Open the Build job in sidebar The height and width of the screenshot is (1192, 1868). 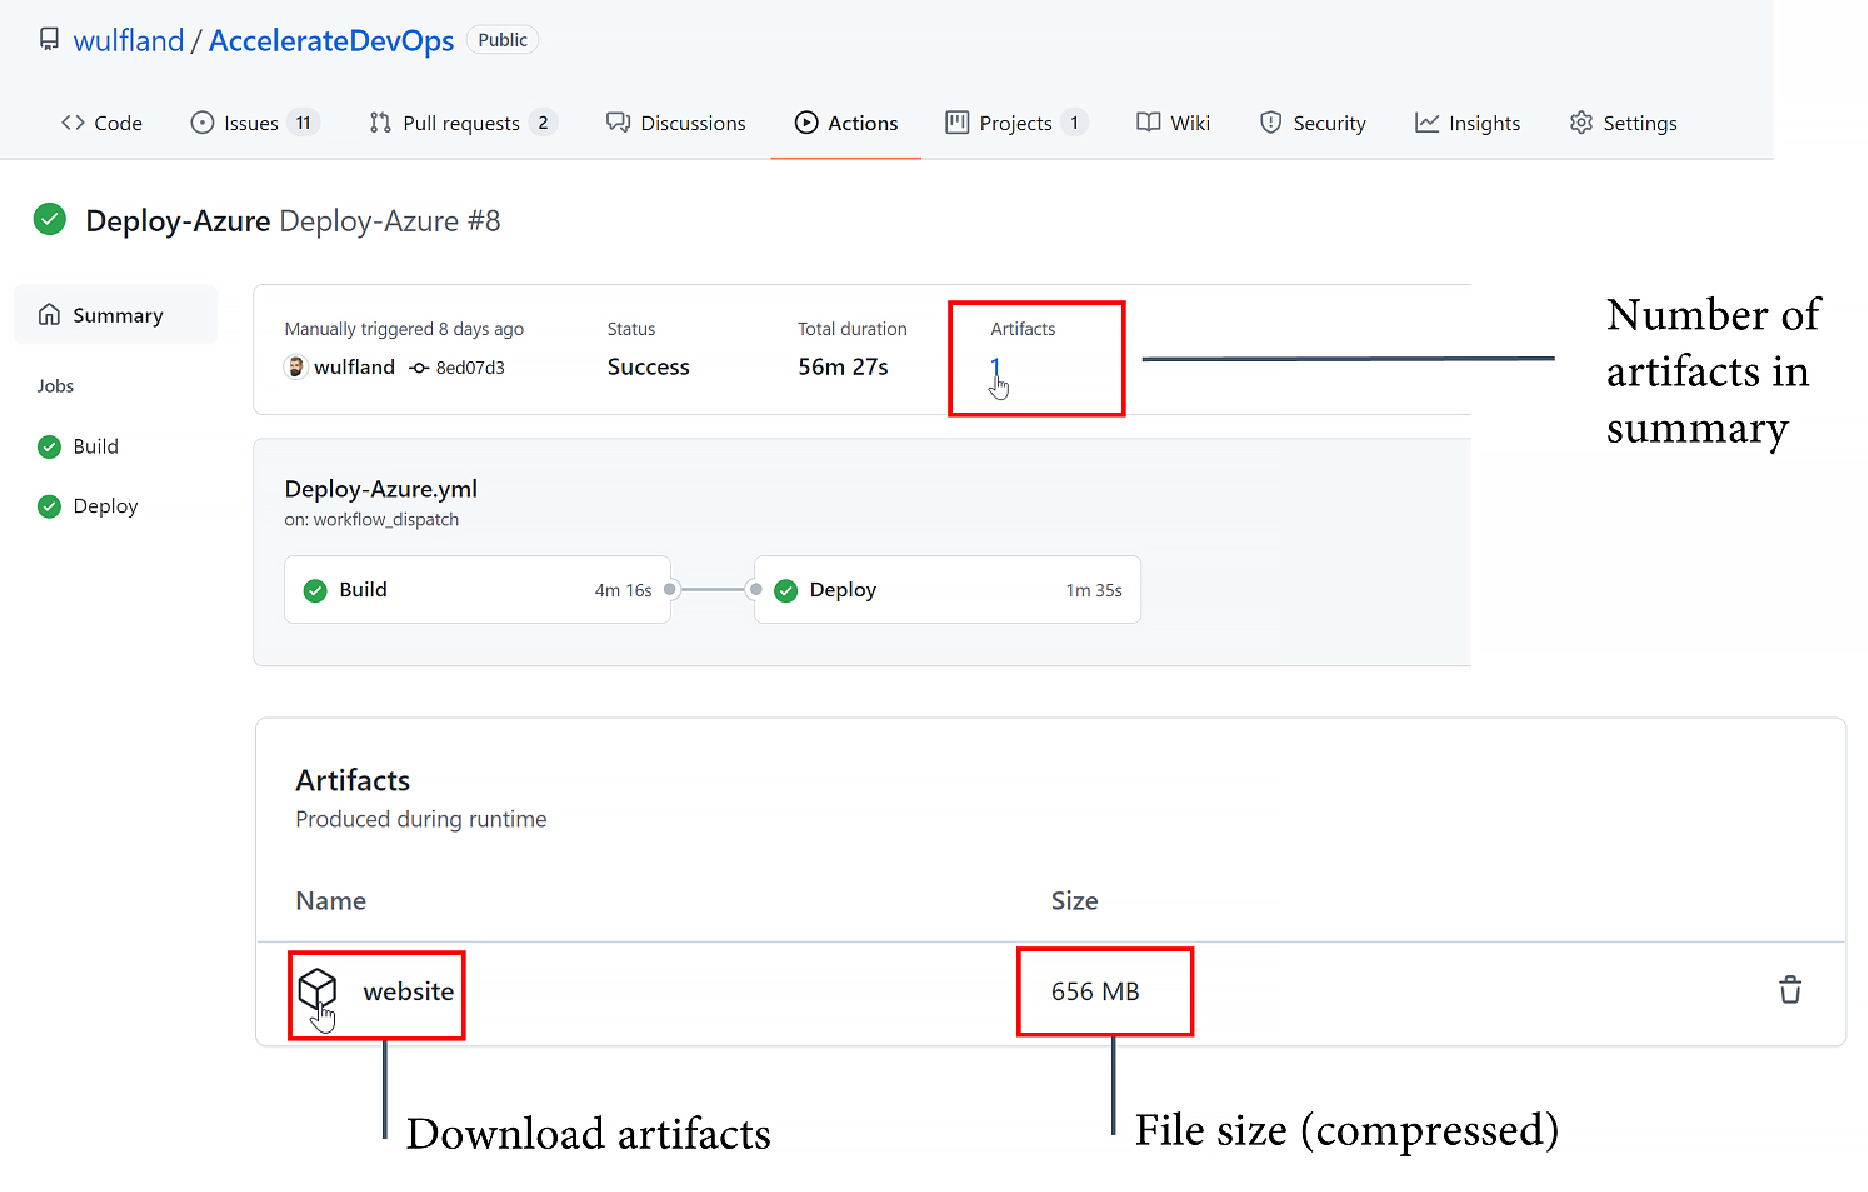pos(96,446)
